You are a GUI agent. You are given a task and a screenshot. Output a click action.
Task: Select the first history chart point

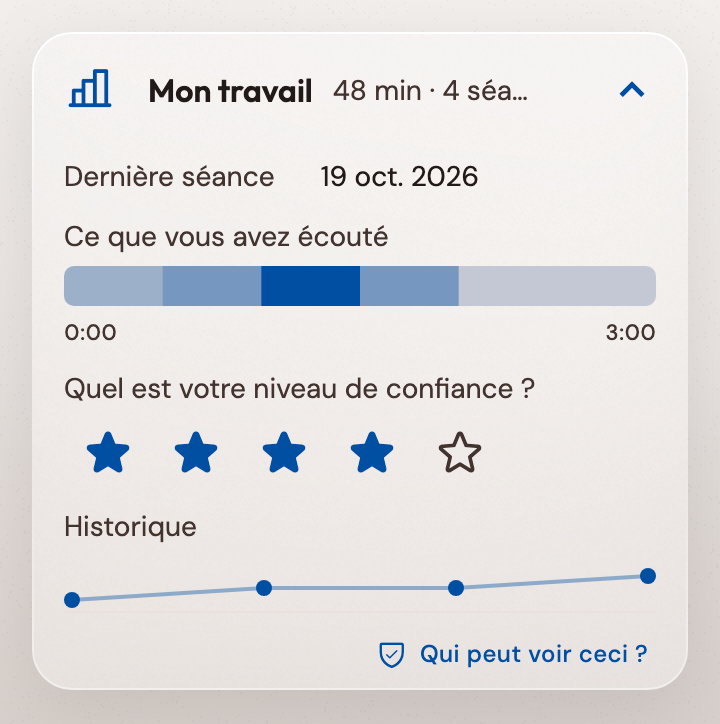pos(72,600)
